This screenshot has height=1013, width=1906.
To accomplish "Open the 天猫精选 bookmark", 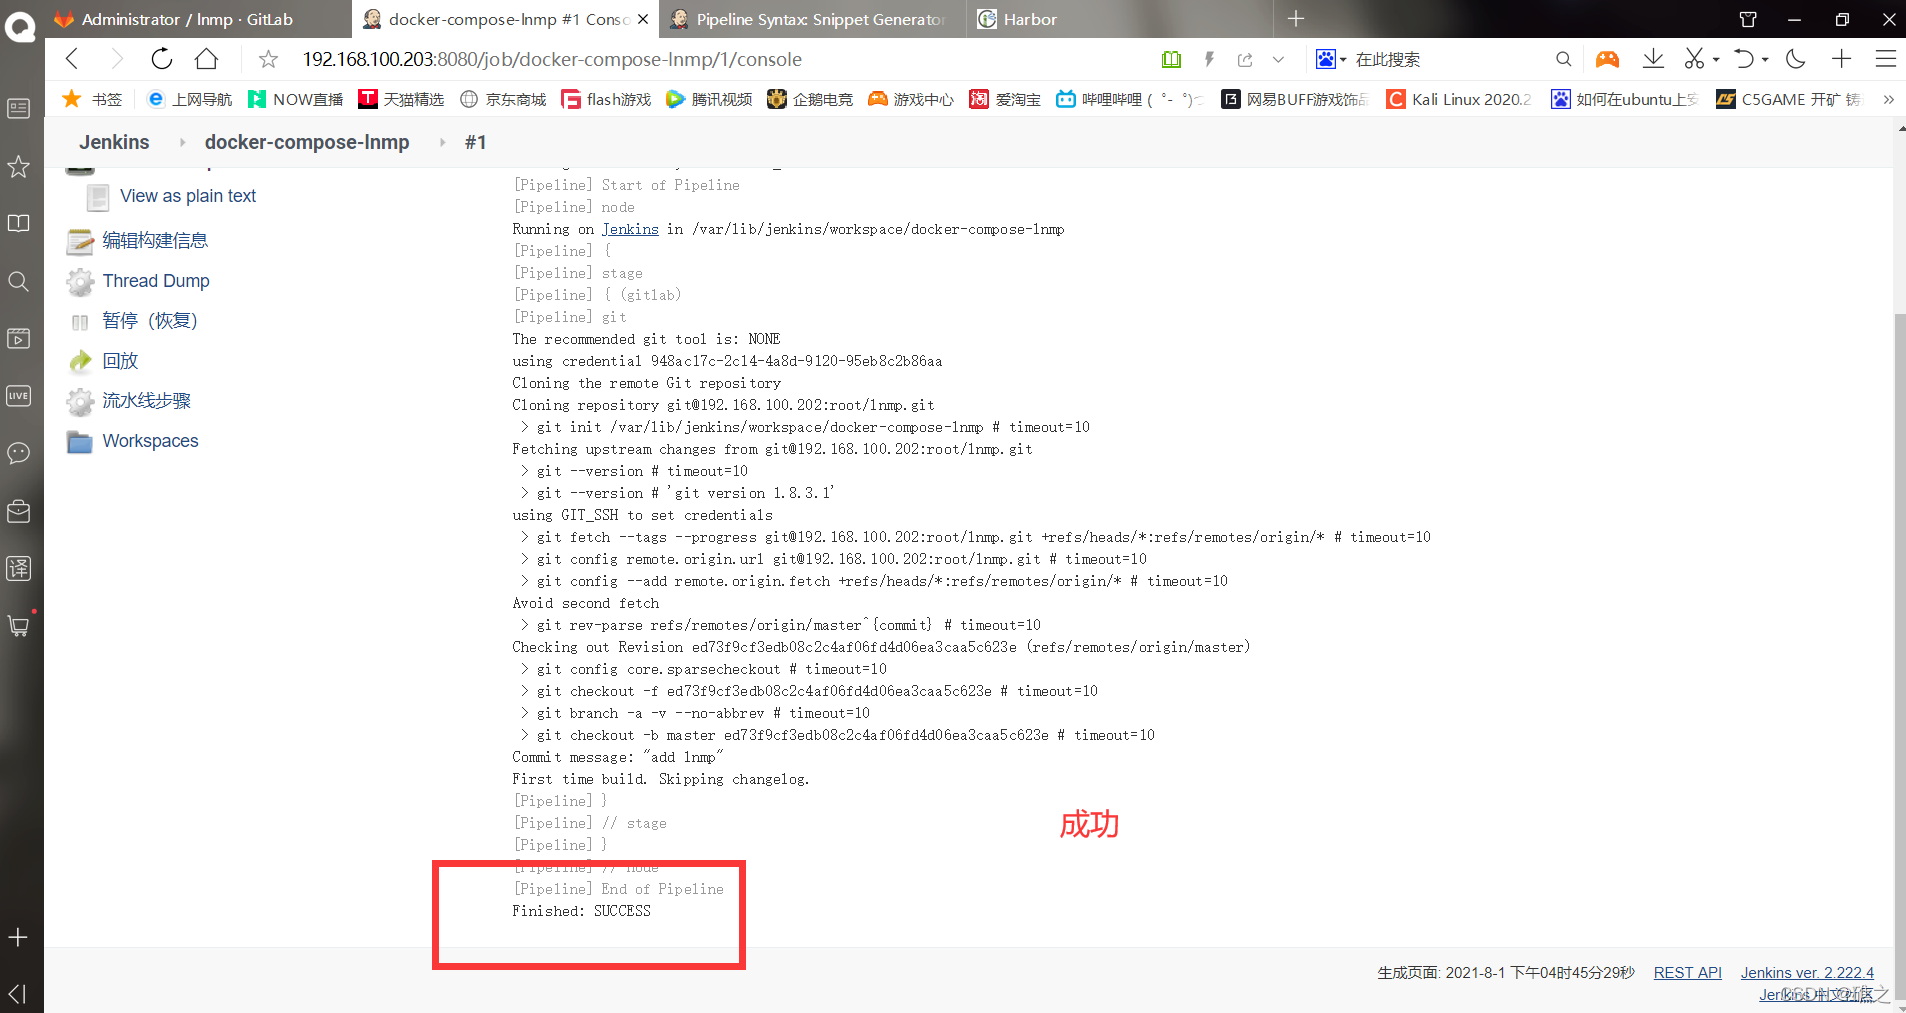I will click(401, 99).
